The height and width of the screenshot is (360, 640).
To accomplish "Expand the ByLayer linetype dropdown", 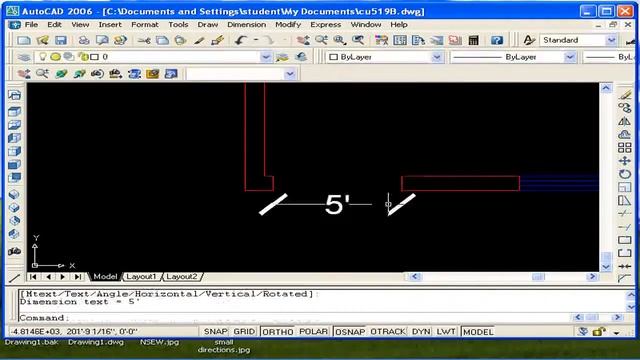I will tap(570, 57).
